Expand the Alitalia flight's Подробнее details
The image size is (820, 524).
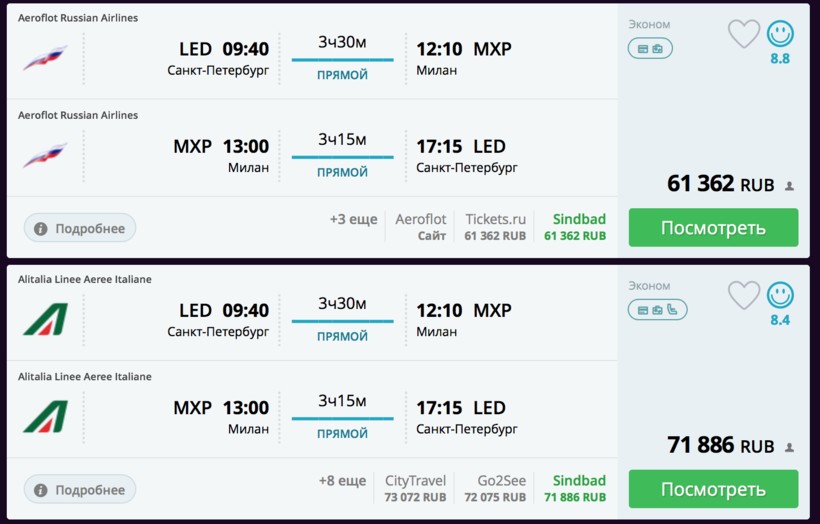pyautogui.click(x=80, y=490)
